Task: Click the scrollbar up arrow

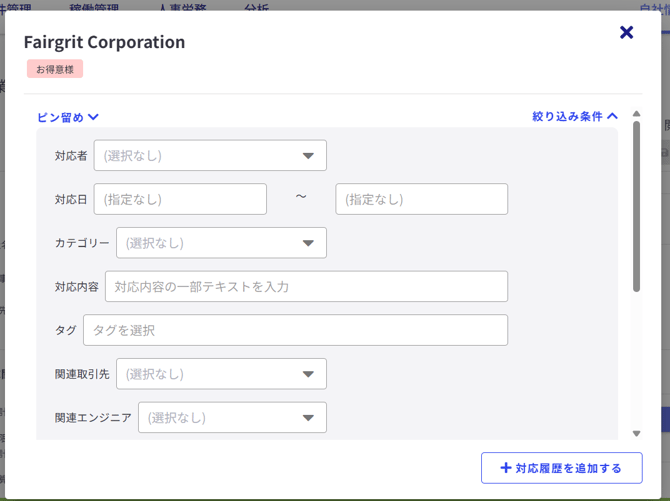Action: pos(636,114)
